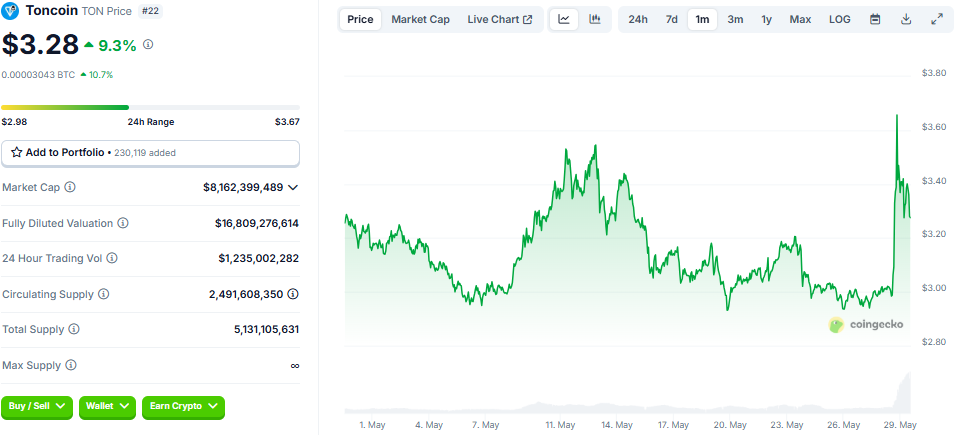955x435 pixels.
Task: Switch to the Market Cap tab
Action: (420, 19)
